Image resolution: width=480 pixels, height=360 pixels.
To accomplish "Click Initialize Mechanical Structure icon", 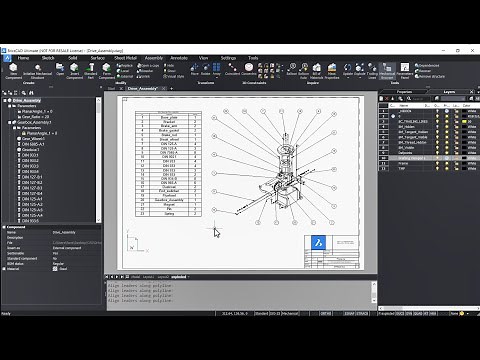I will pyautogui.click(x=38, y=68).
